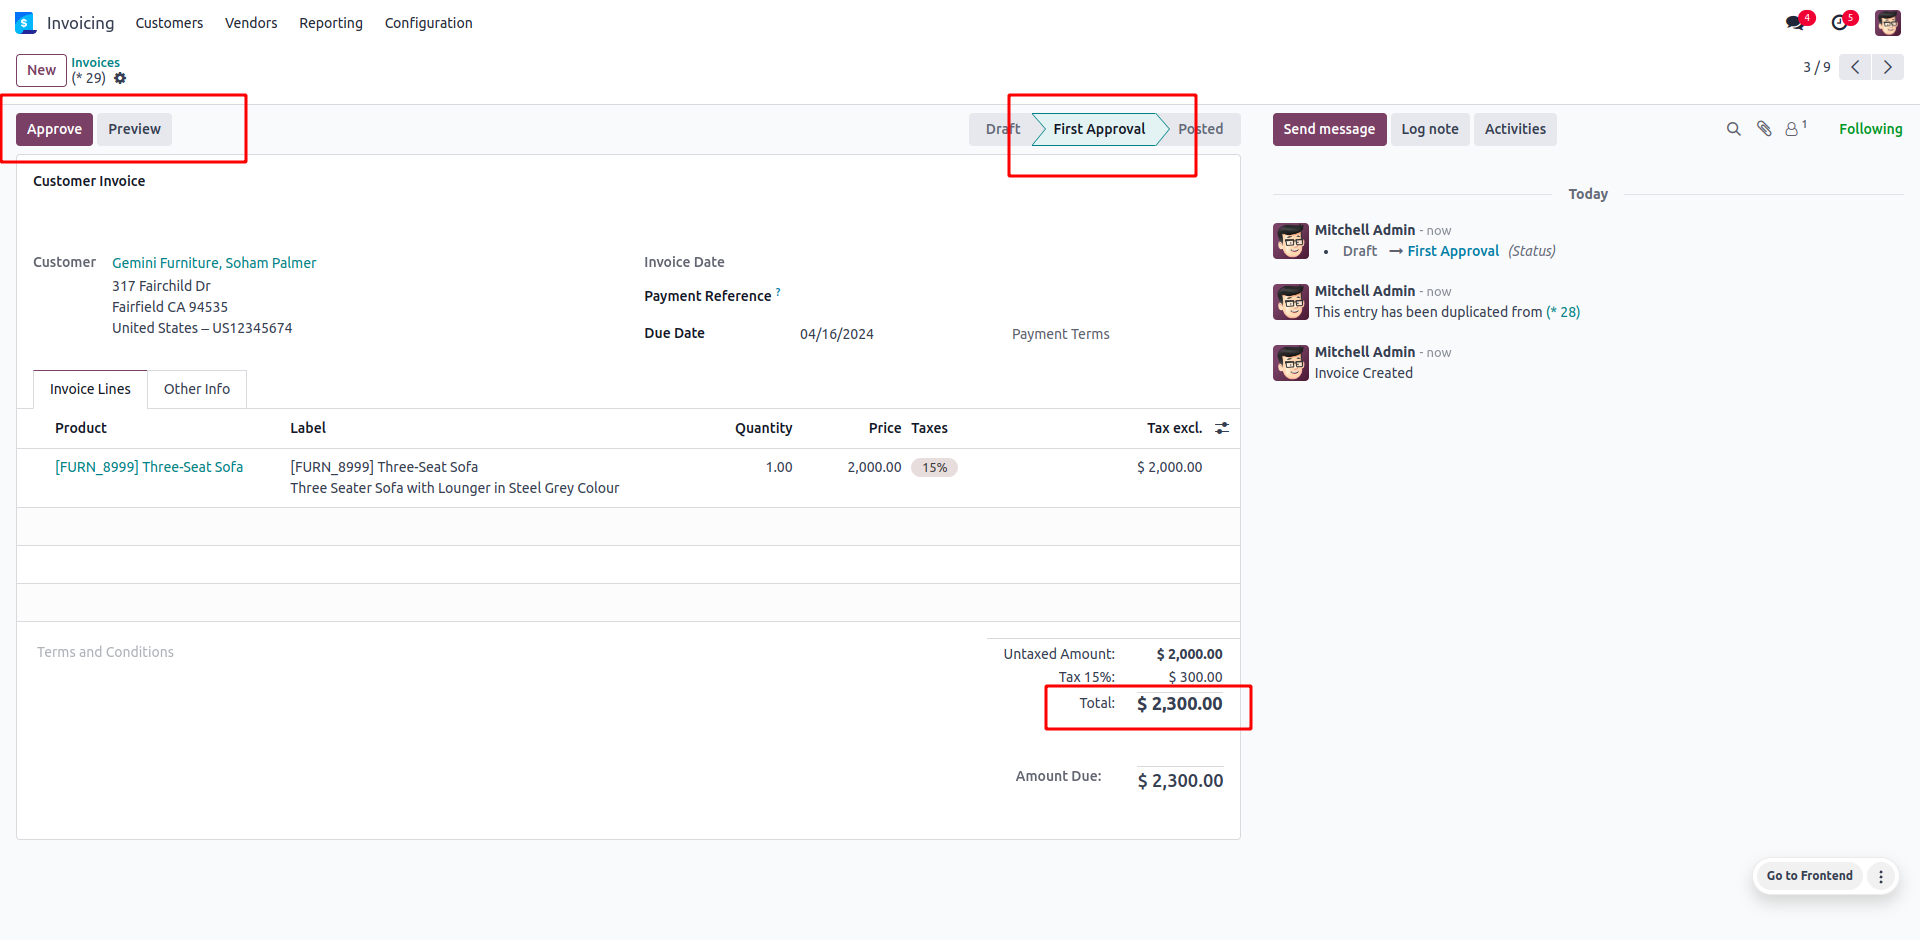Switch to the Other Info tab
The image size is (1920, 940).
click(x=197, y=389)
